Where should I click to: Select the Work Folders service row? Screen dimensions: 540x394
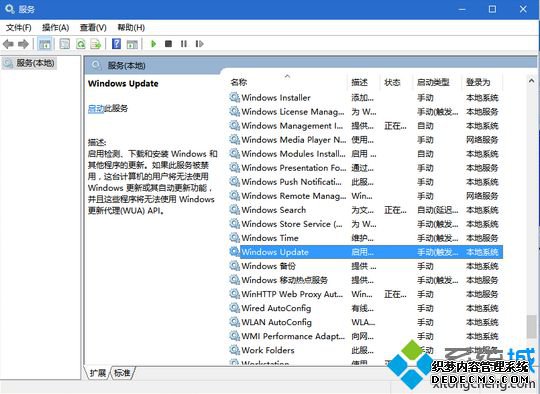point(366,350)
